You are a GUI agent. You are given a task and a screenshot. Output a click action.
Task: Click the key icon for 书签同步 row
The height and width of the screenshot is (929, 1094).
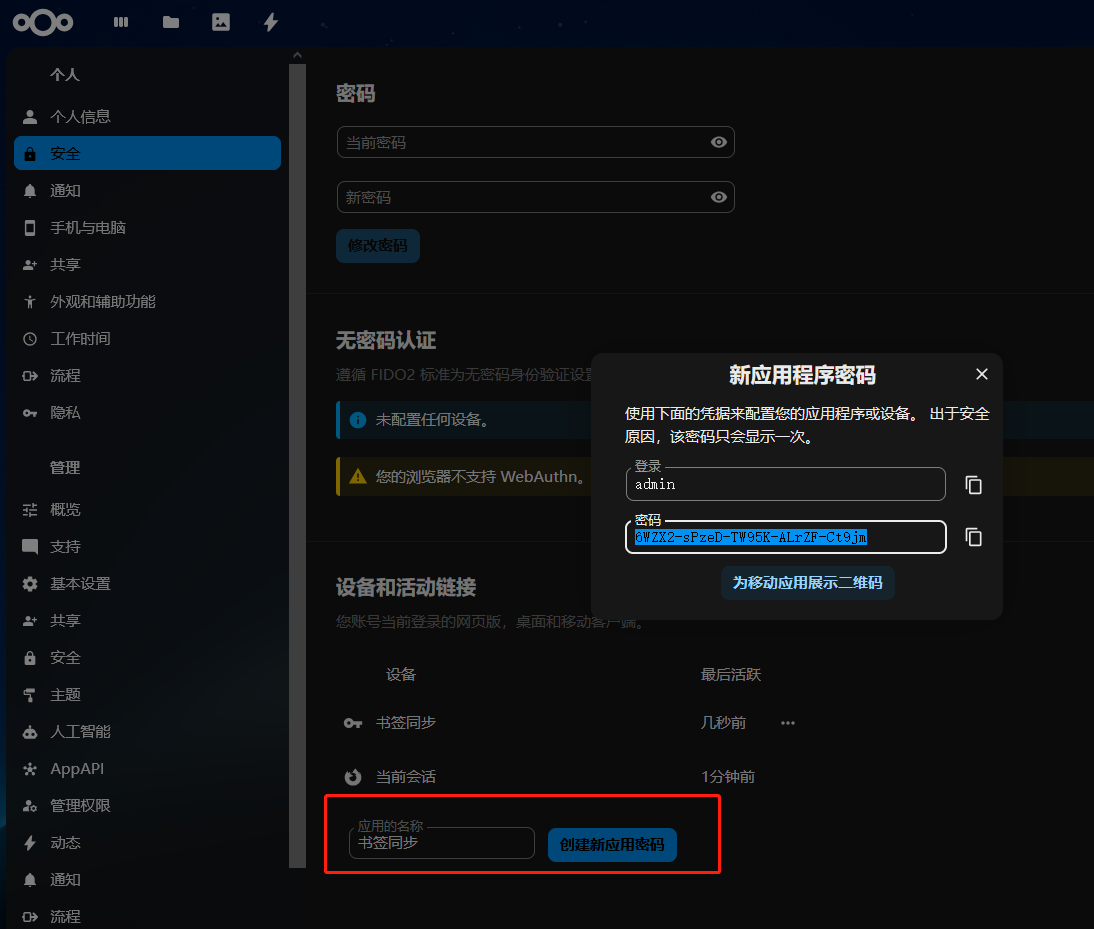pyautogui.click(x=353, y=723)
